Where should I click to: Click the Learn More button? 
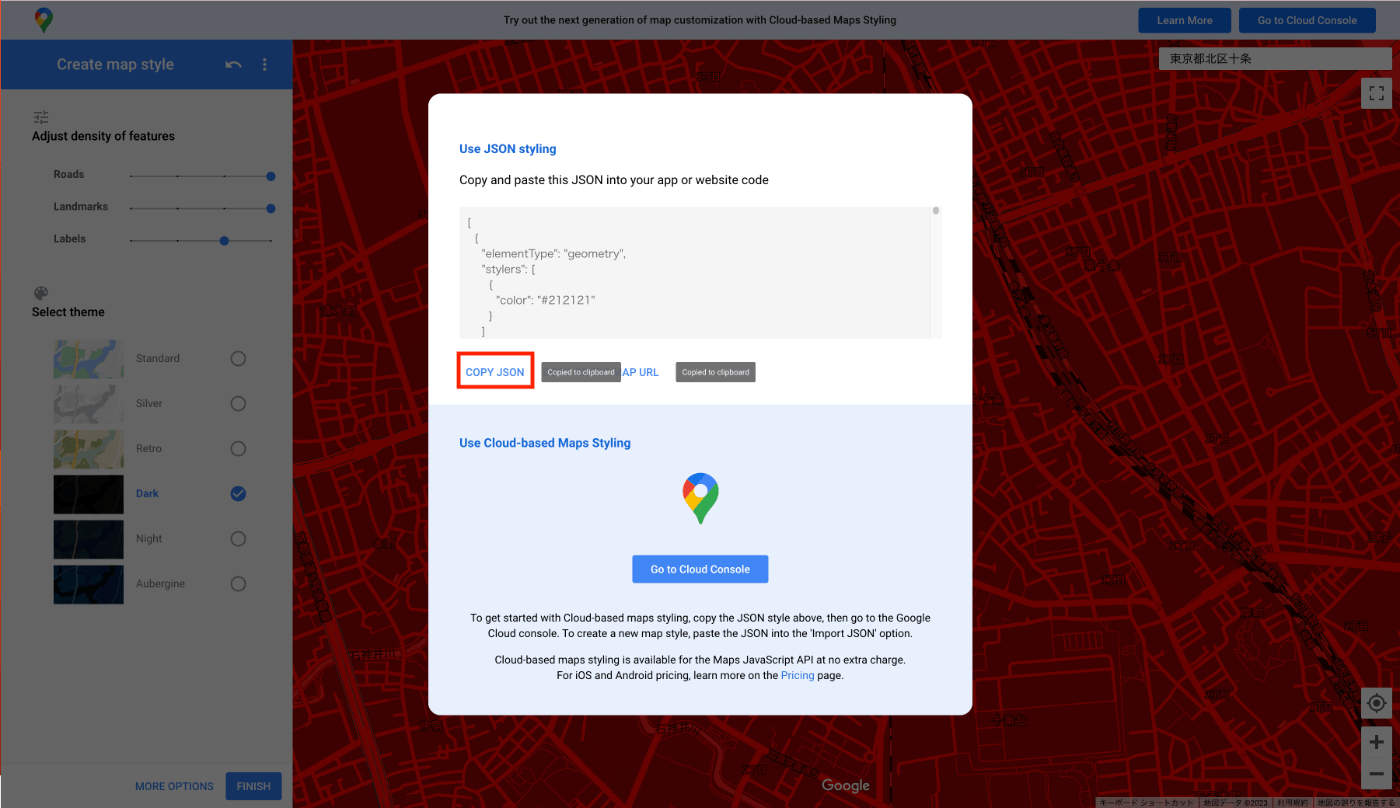tap(1184, 20)
